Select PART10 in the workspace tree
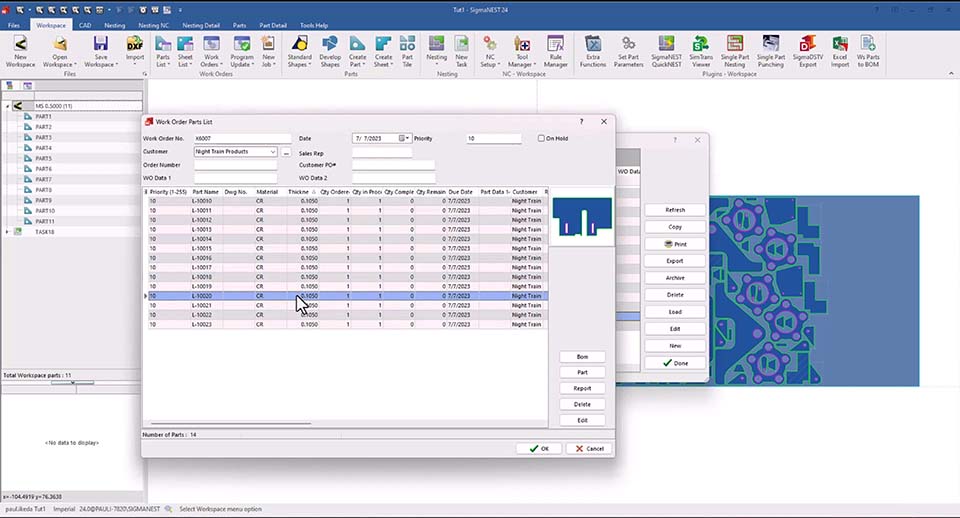 pyautogui.click(x=45, y=211)
